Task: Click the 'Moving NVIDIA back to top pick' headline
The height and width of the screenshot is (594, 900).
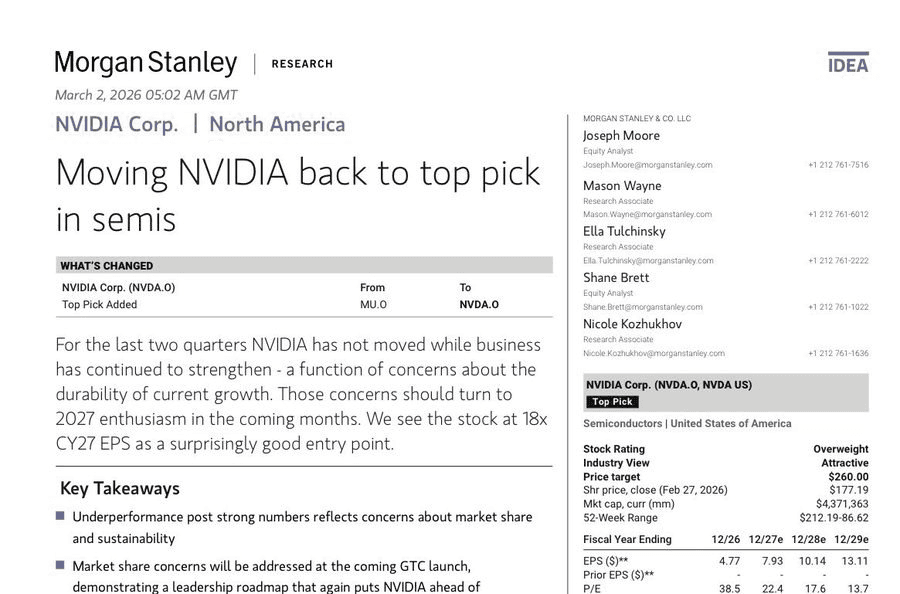Action: tap(298, 194)
